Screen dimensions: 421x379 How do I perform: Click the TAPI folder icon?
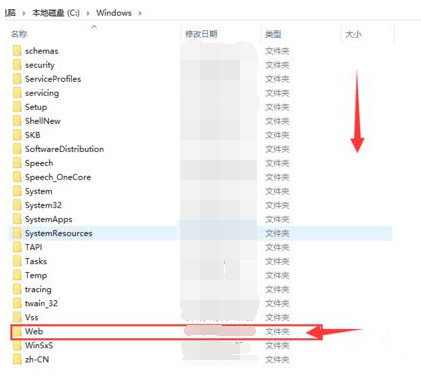pyautogui.click(x=17, y=247)
